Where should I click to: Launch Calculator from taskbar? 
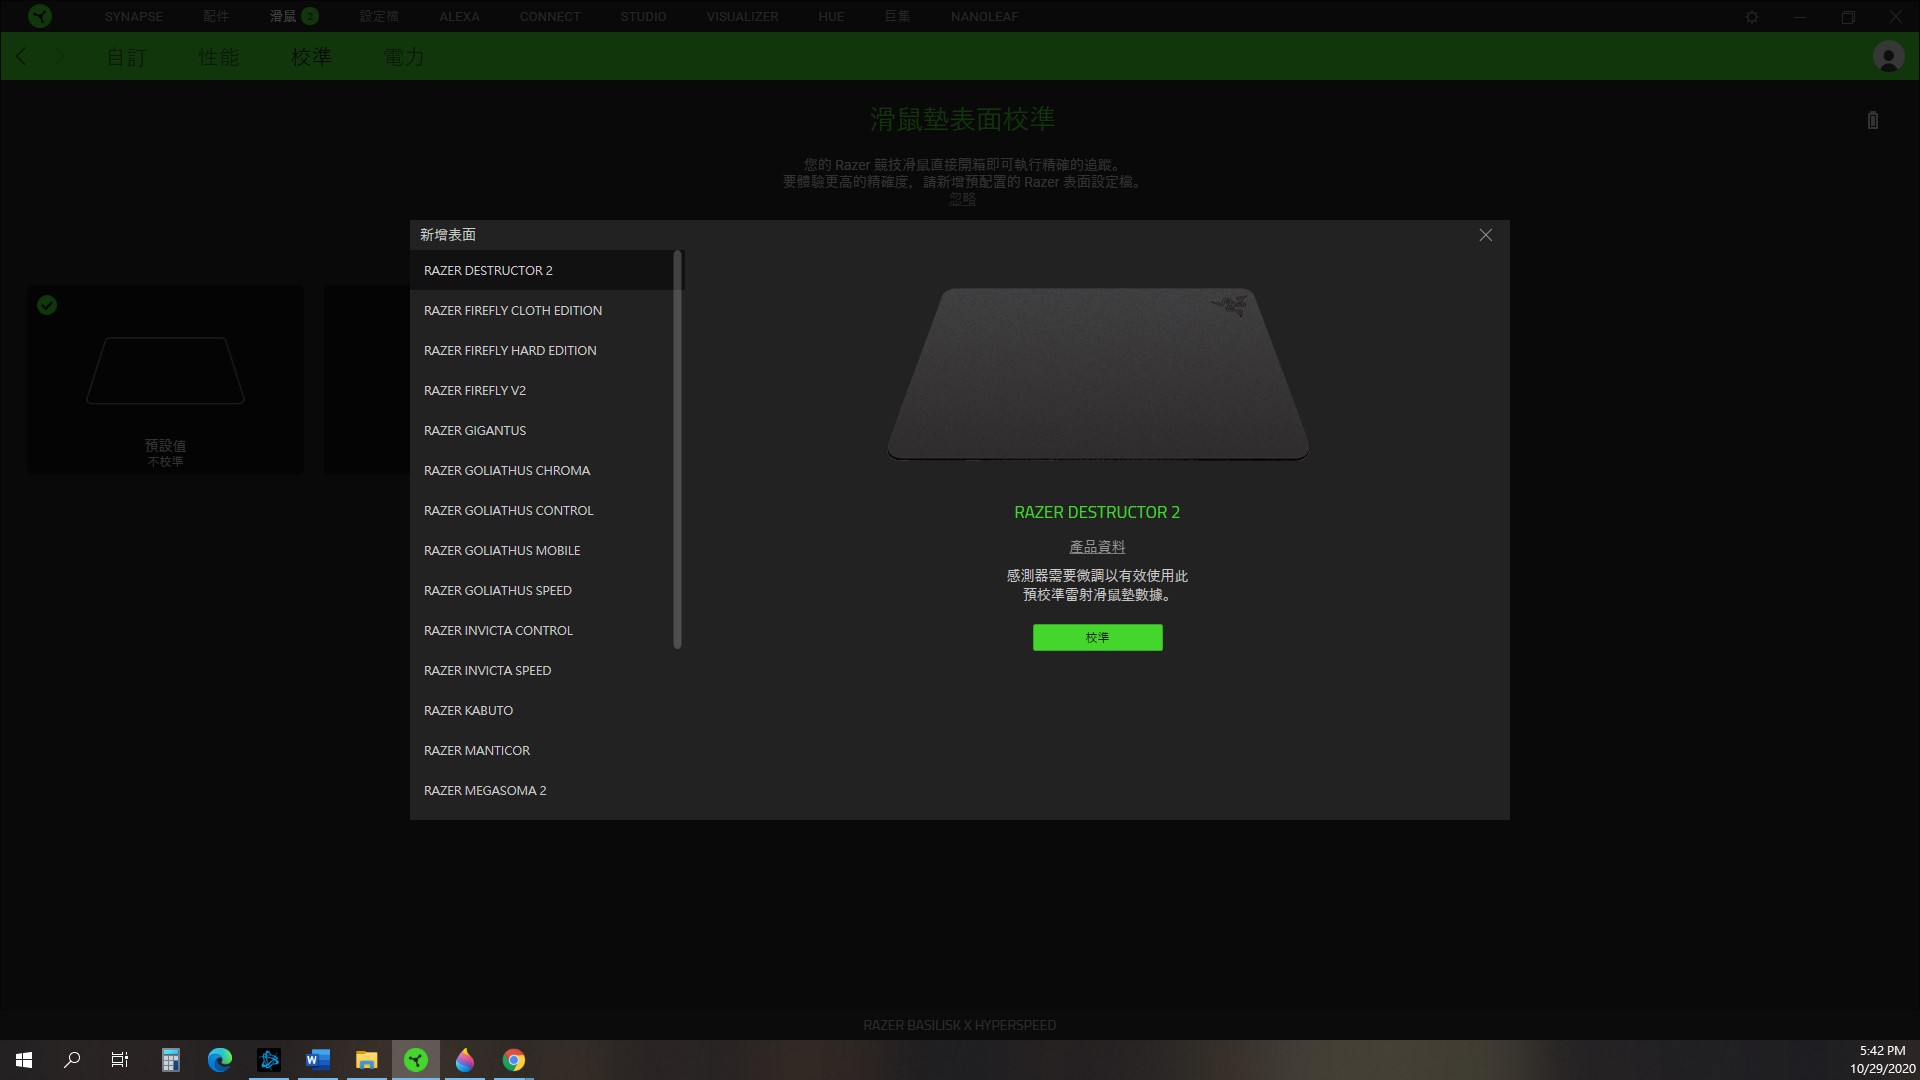click(x=171, y=1060)
